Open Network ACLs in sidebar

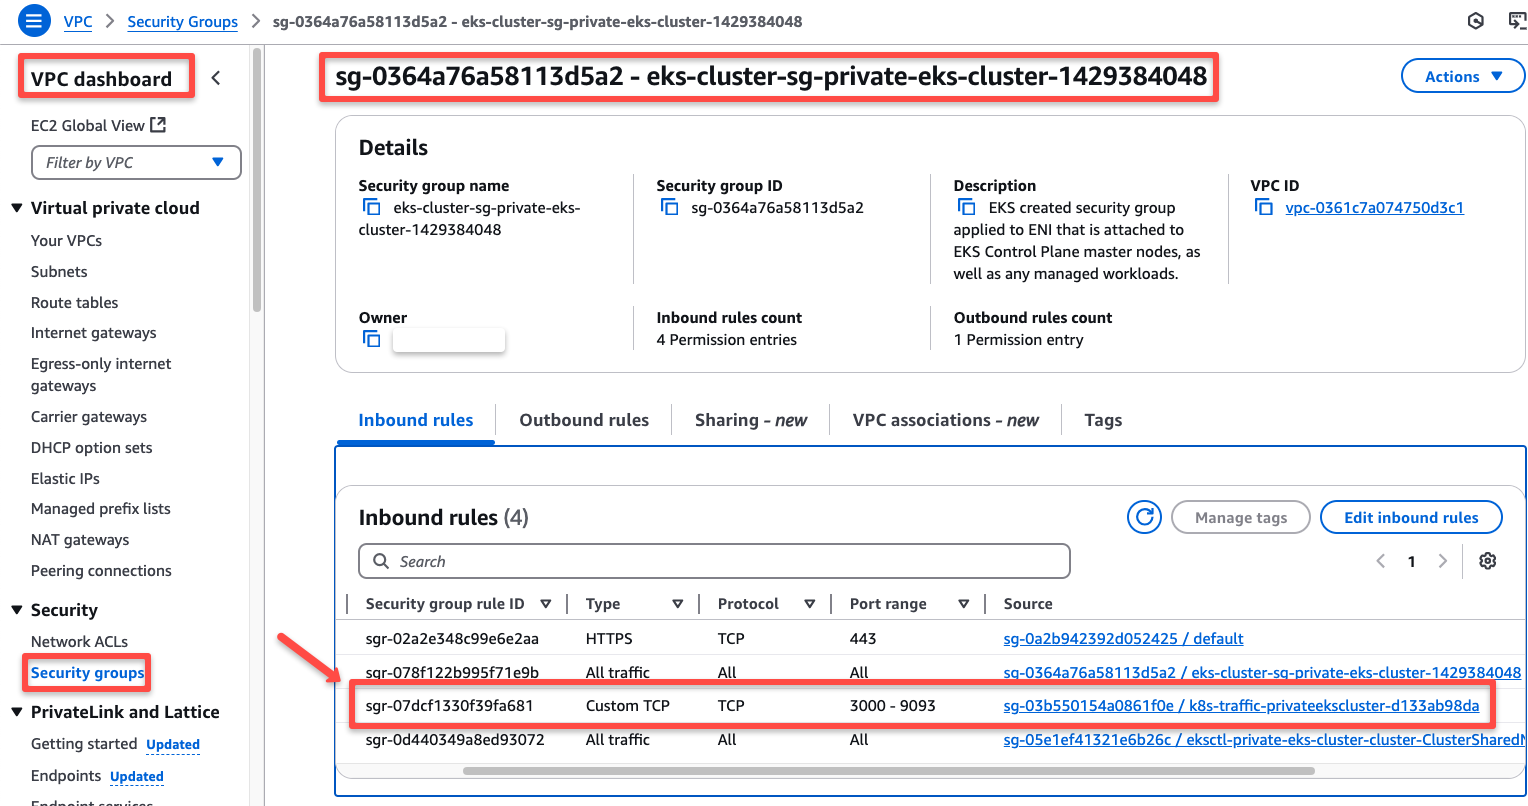pyautogui.click(x=79, y=641)
